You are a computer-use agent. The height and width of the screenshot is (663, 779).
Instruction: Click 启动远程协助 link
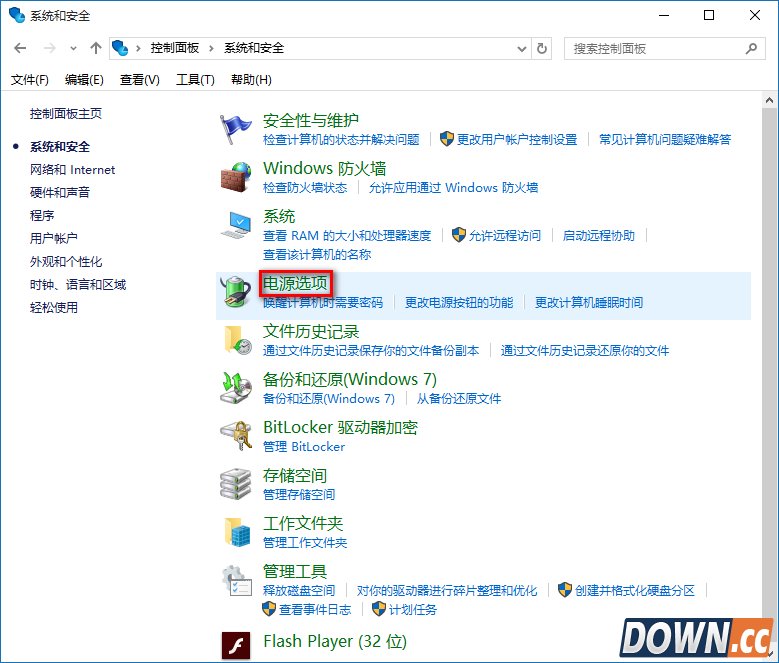599,235
